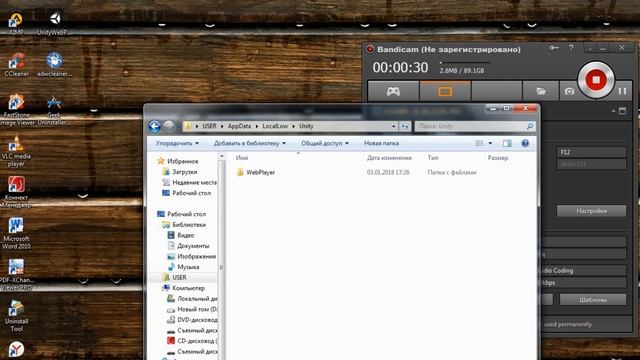Click Шаблоны button in Bandicam
Image resolution: width=640 pixels, height=360 pixels.
[593, 300]
